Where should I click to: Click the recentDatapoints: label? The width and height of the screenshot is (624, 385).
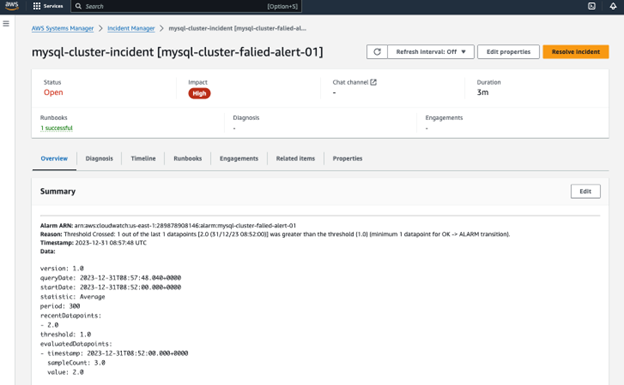point(71,316)
